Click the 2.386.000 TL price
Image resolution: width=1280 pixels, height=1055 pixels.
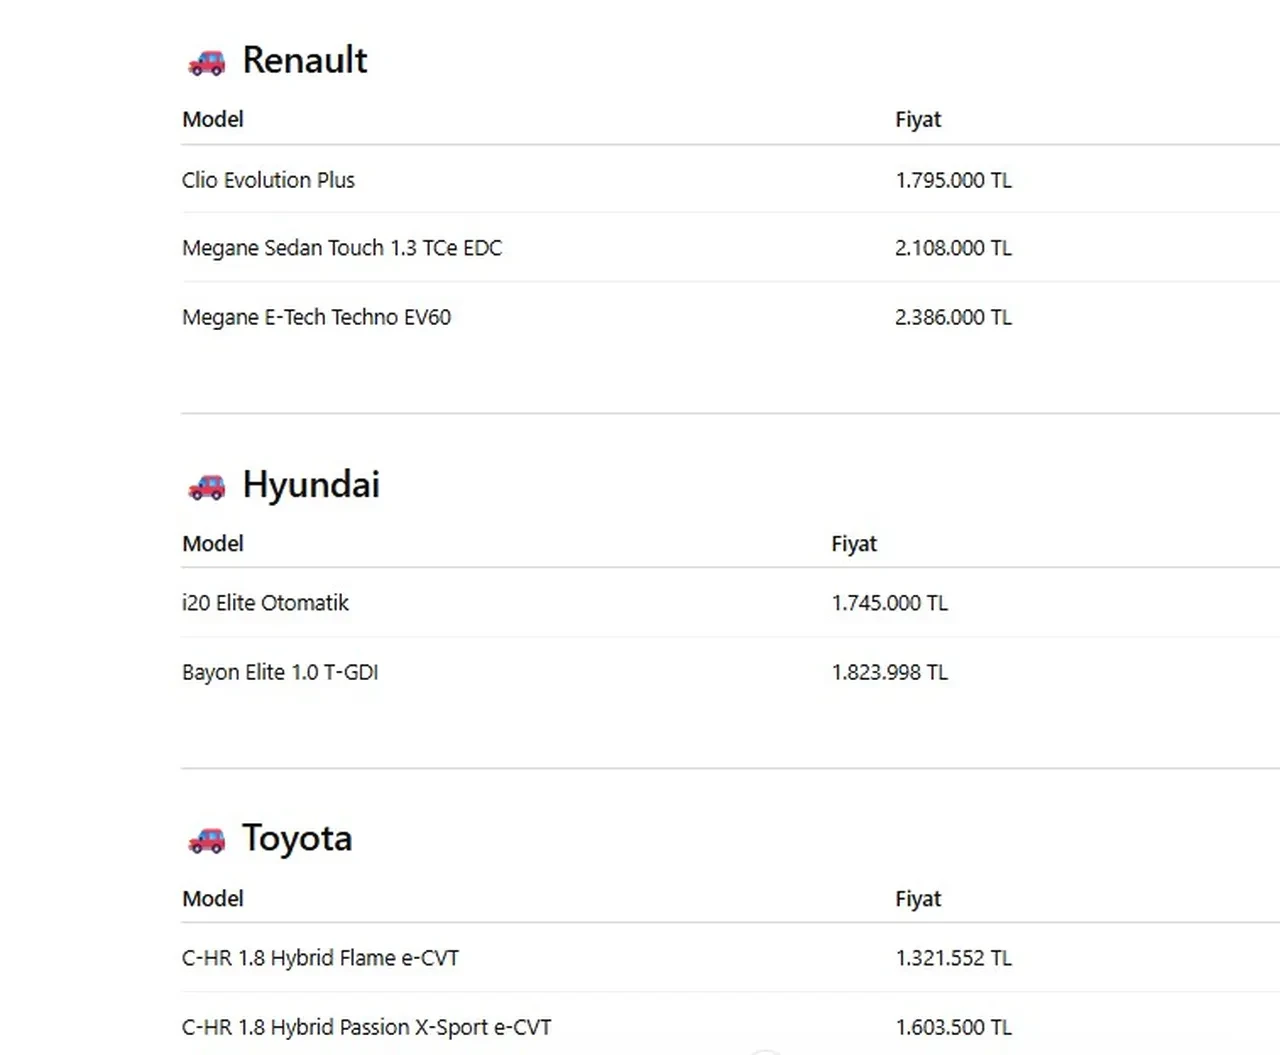pos(953,317)
